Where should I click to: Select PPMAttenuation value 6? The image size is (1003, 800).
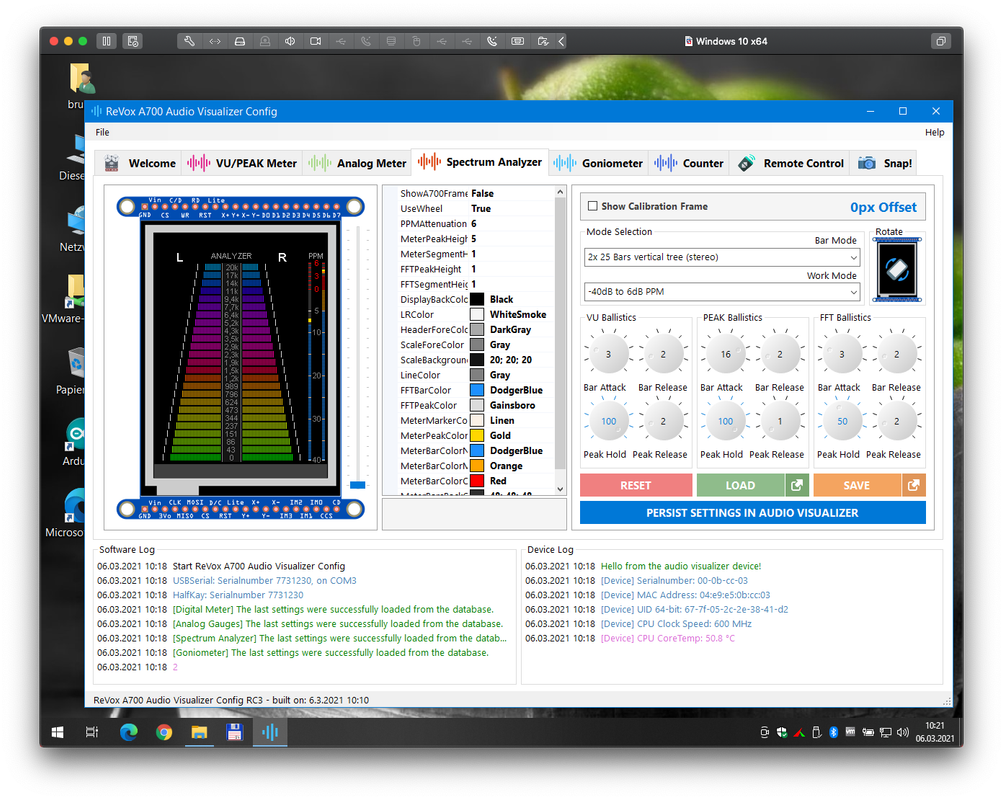click(474, 224)
